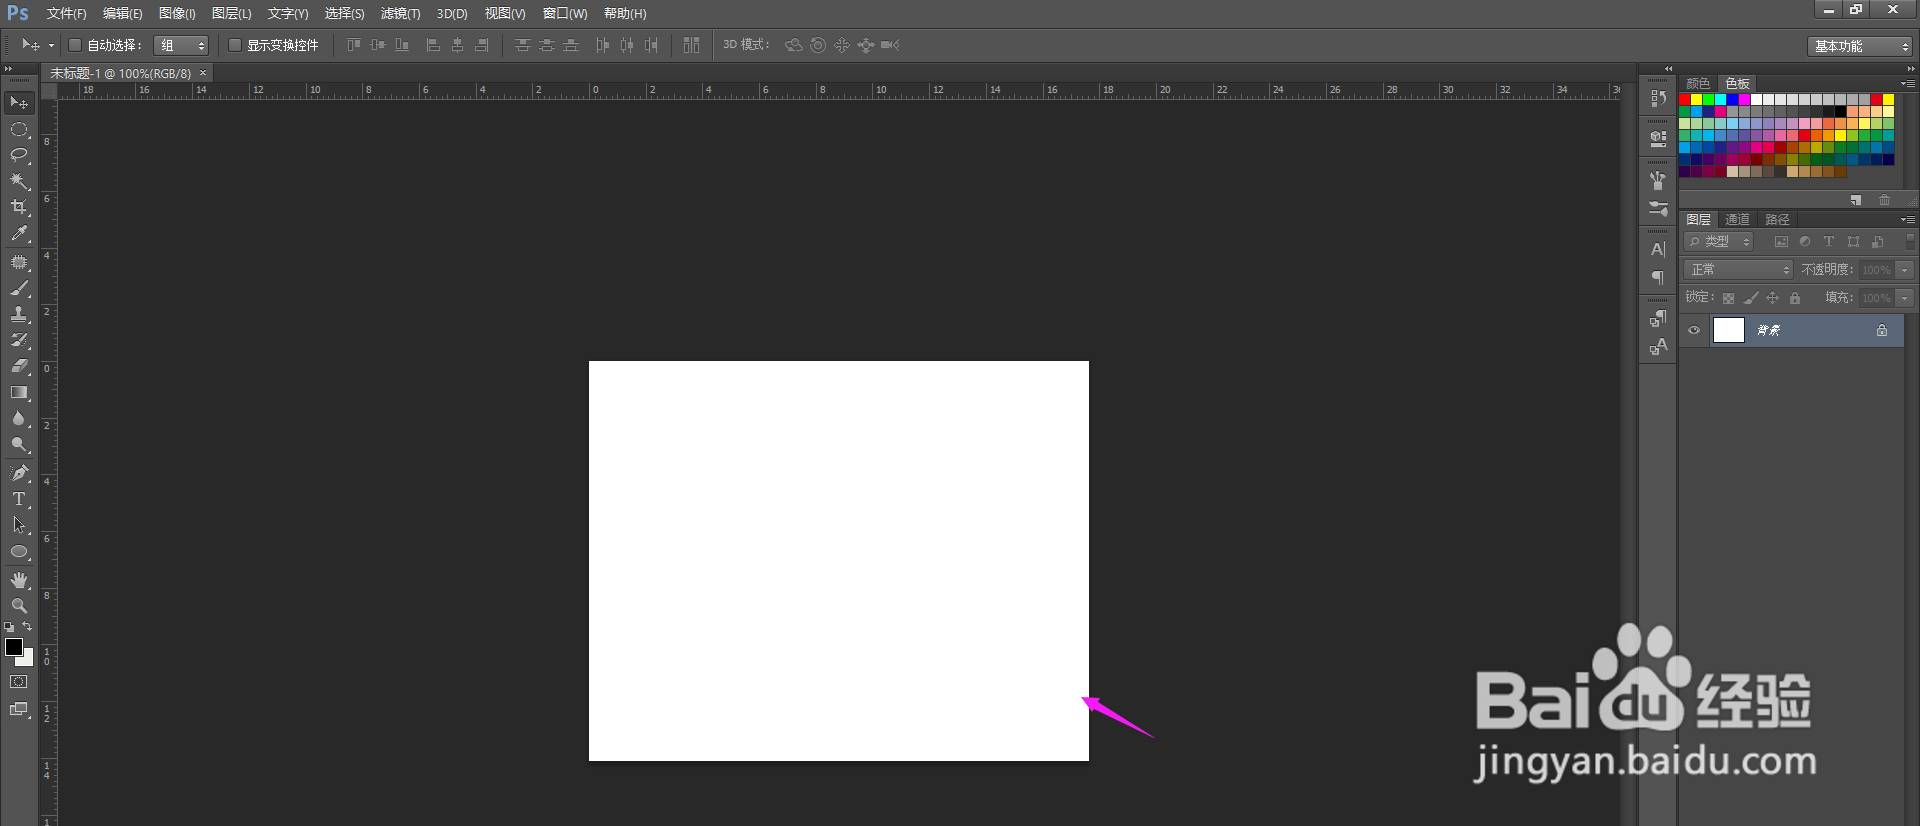Enable the 自动选择 checkbox

click(x=75, y=45)
